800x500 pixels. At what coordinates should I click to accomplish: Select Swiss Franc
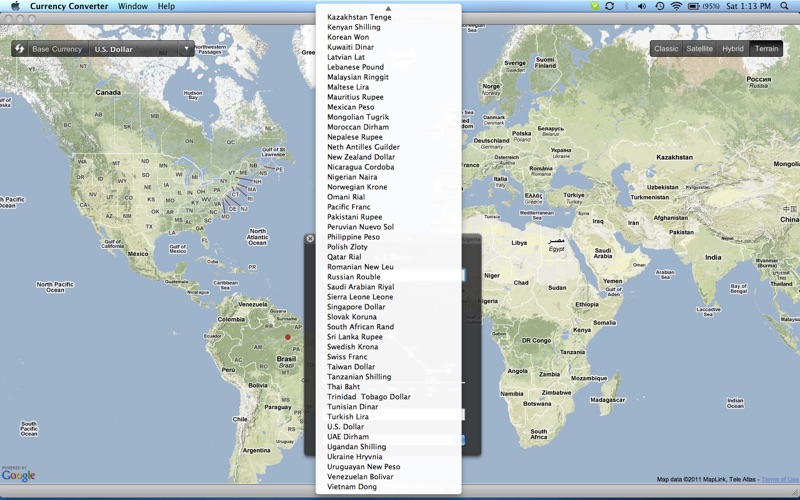coord(389,357)
